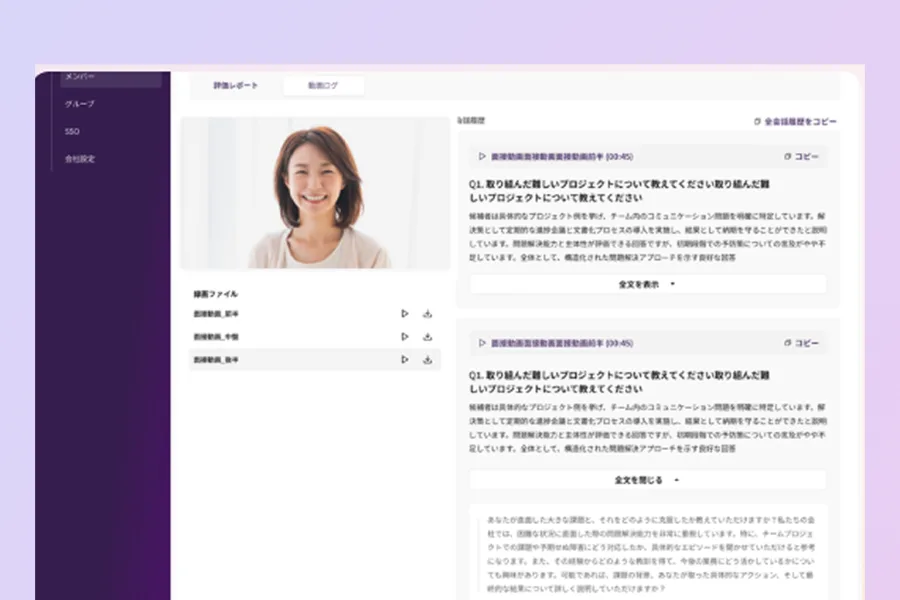Expand the full text with 全文を表示

[647, 284]
